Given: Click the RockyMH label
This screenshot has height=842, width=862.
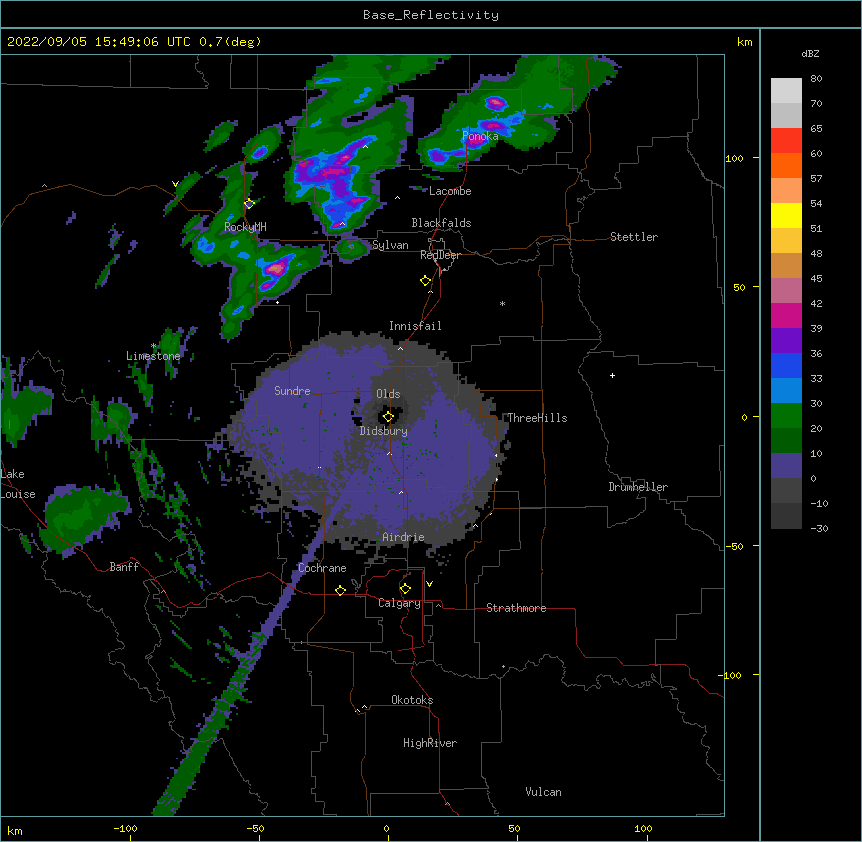Looking at the screenshot, I should [x=245, y=227].
